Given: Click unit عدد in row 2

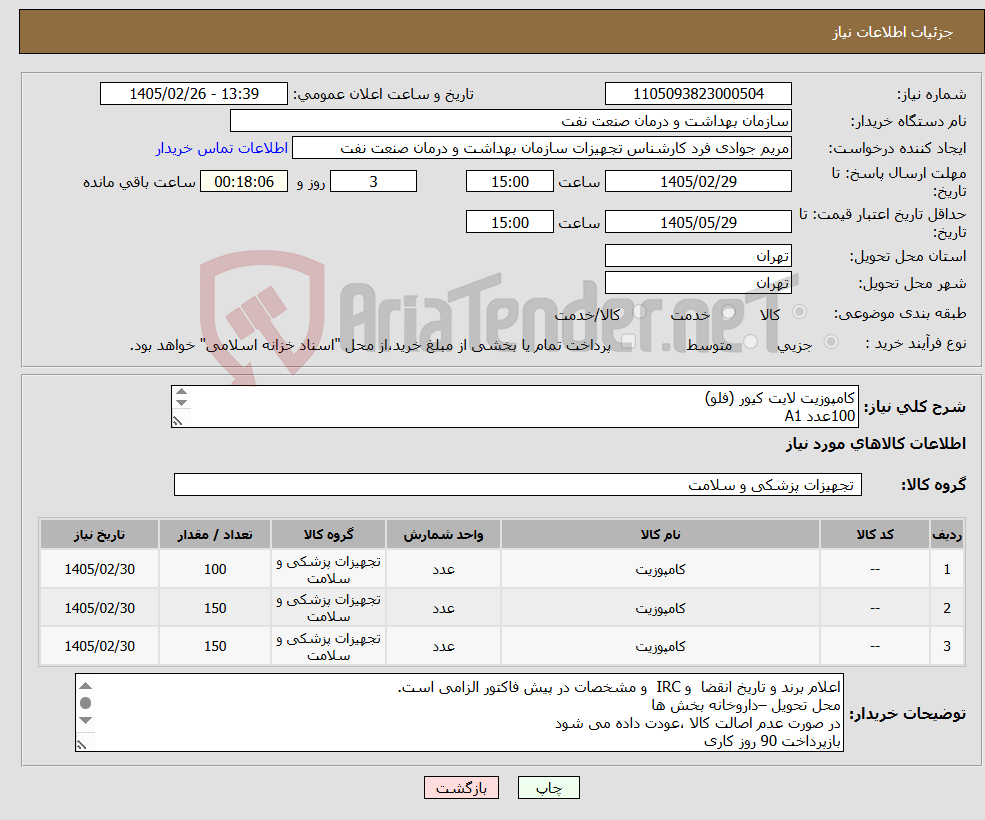Looking at the screenshot, I should tap(443, 608).
